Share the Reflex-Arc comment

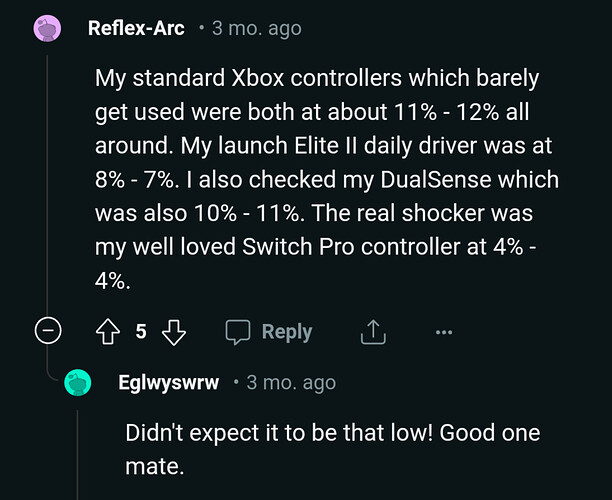tap(371, 331)
